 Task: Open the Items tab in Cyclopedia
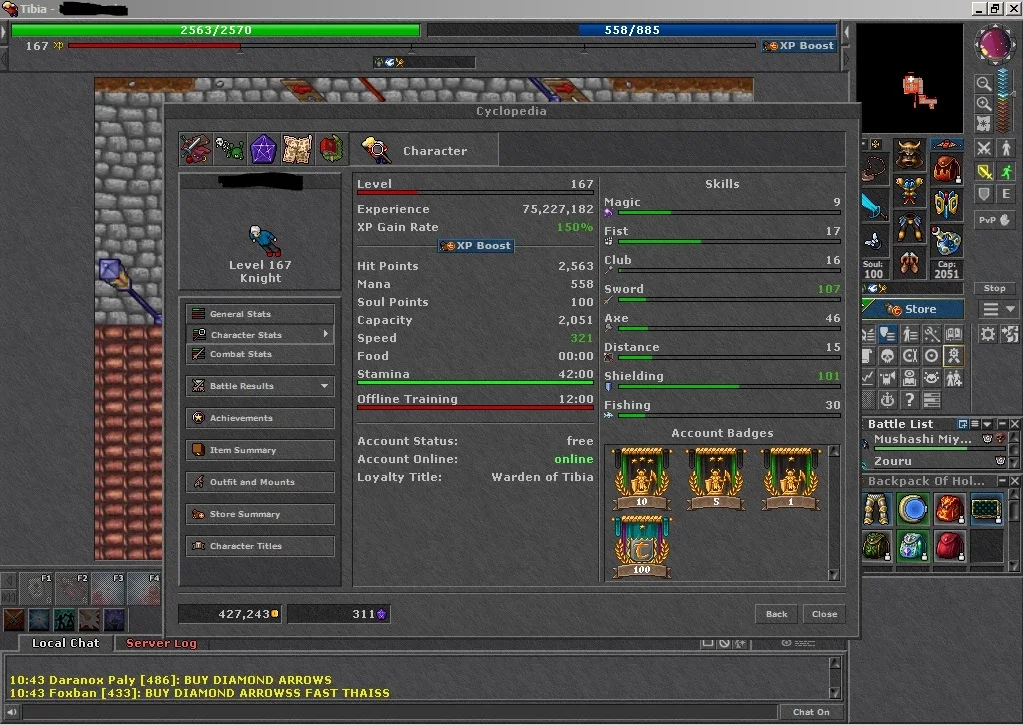(x=195, y=149)
